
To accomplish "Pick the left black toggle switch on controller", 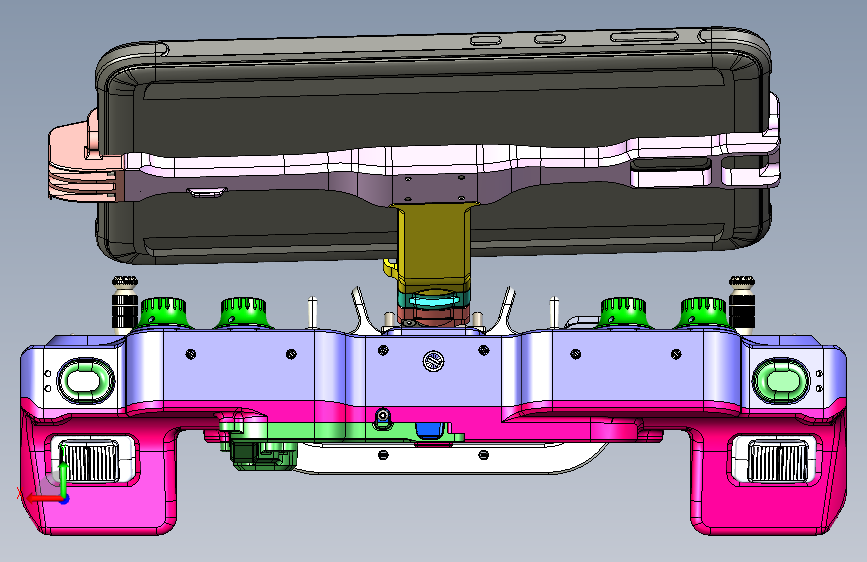I will (125, 304).
